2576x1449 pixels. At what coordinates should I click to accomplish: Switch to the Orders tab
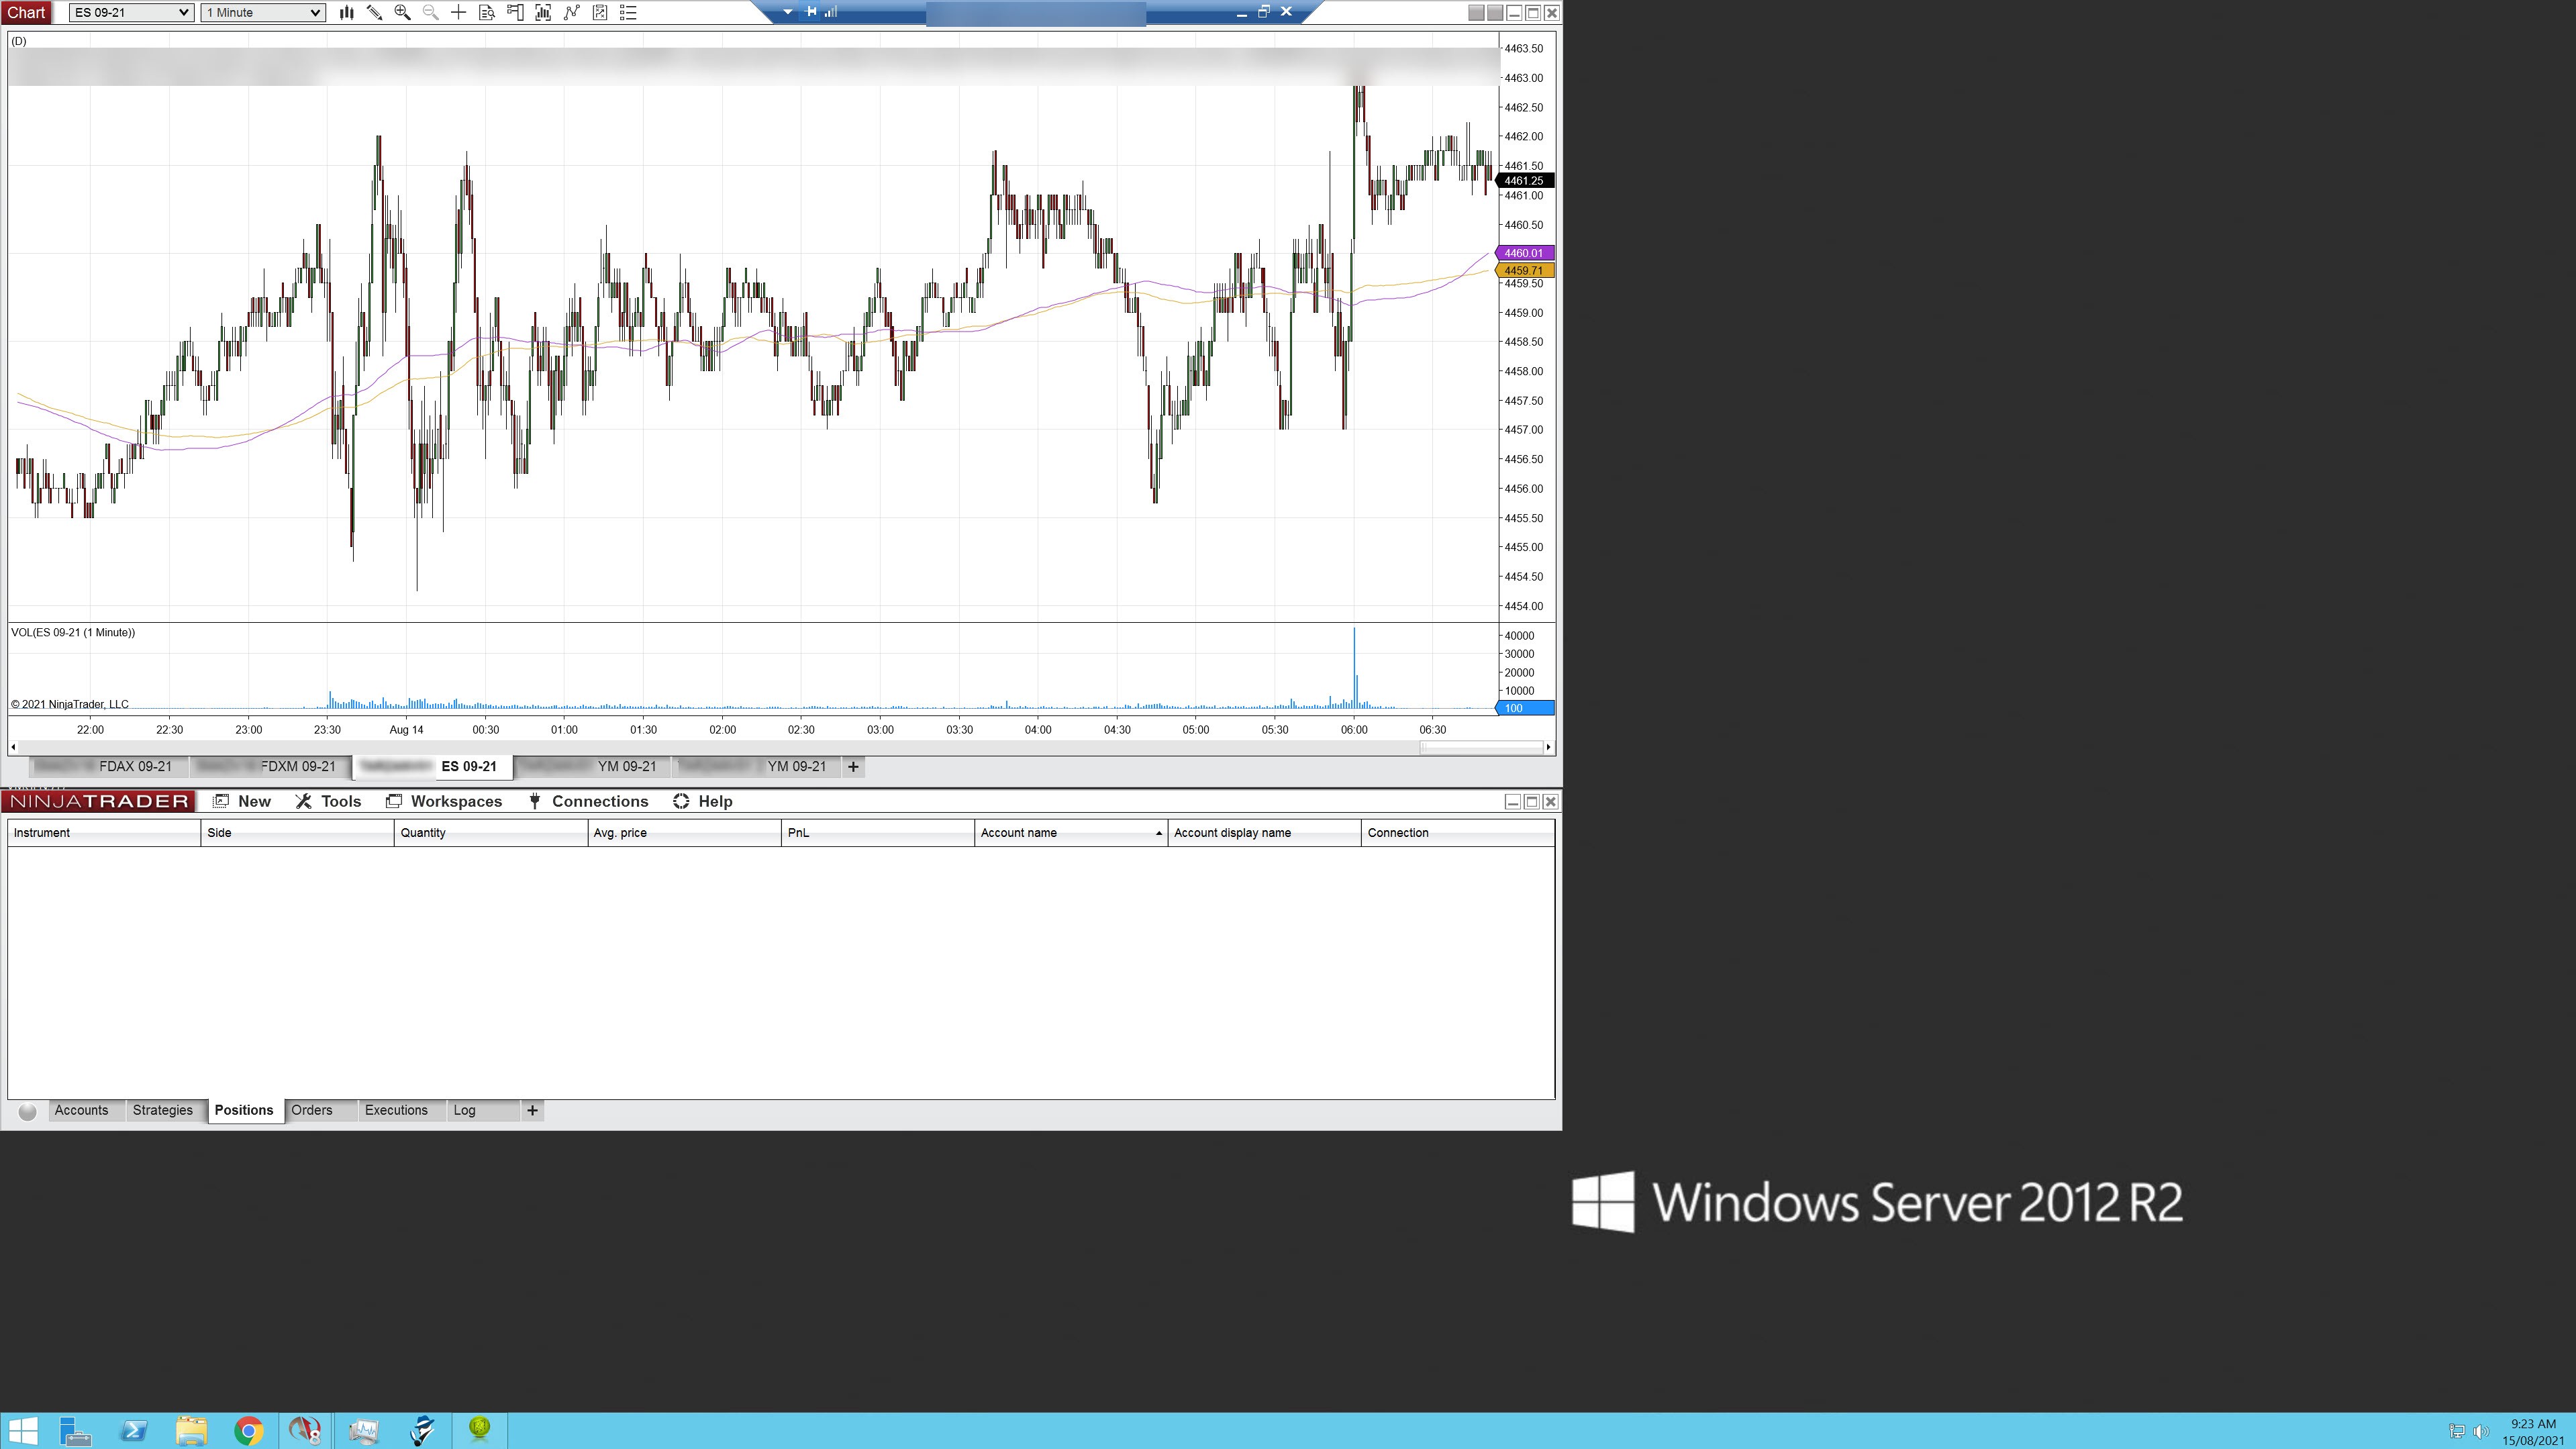pos(312,1110)
